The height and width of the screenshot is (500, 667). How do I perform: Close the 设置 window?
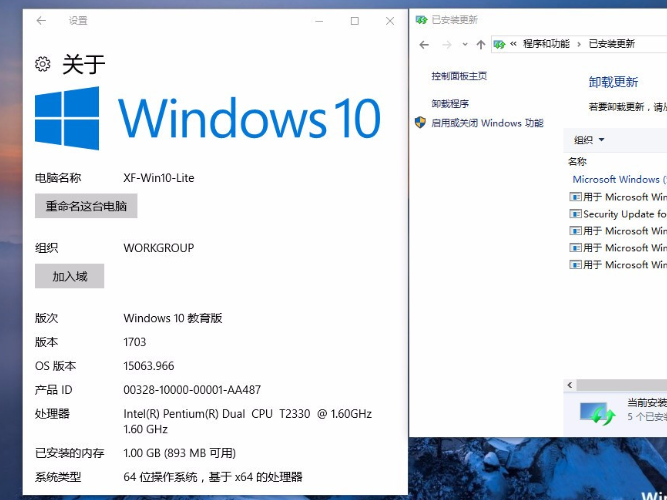pyautogui.click(x=390, y=21)
